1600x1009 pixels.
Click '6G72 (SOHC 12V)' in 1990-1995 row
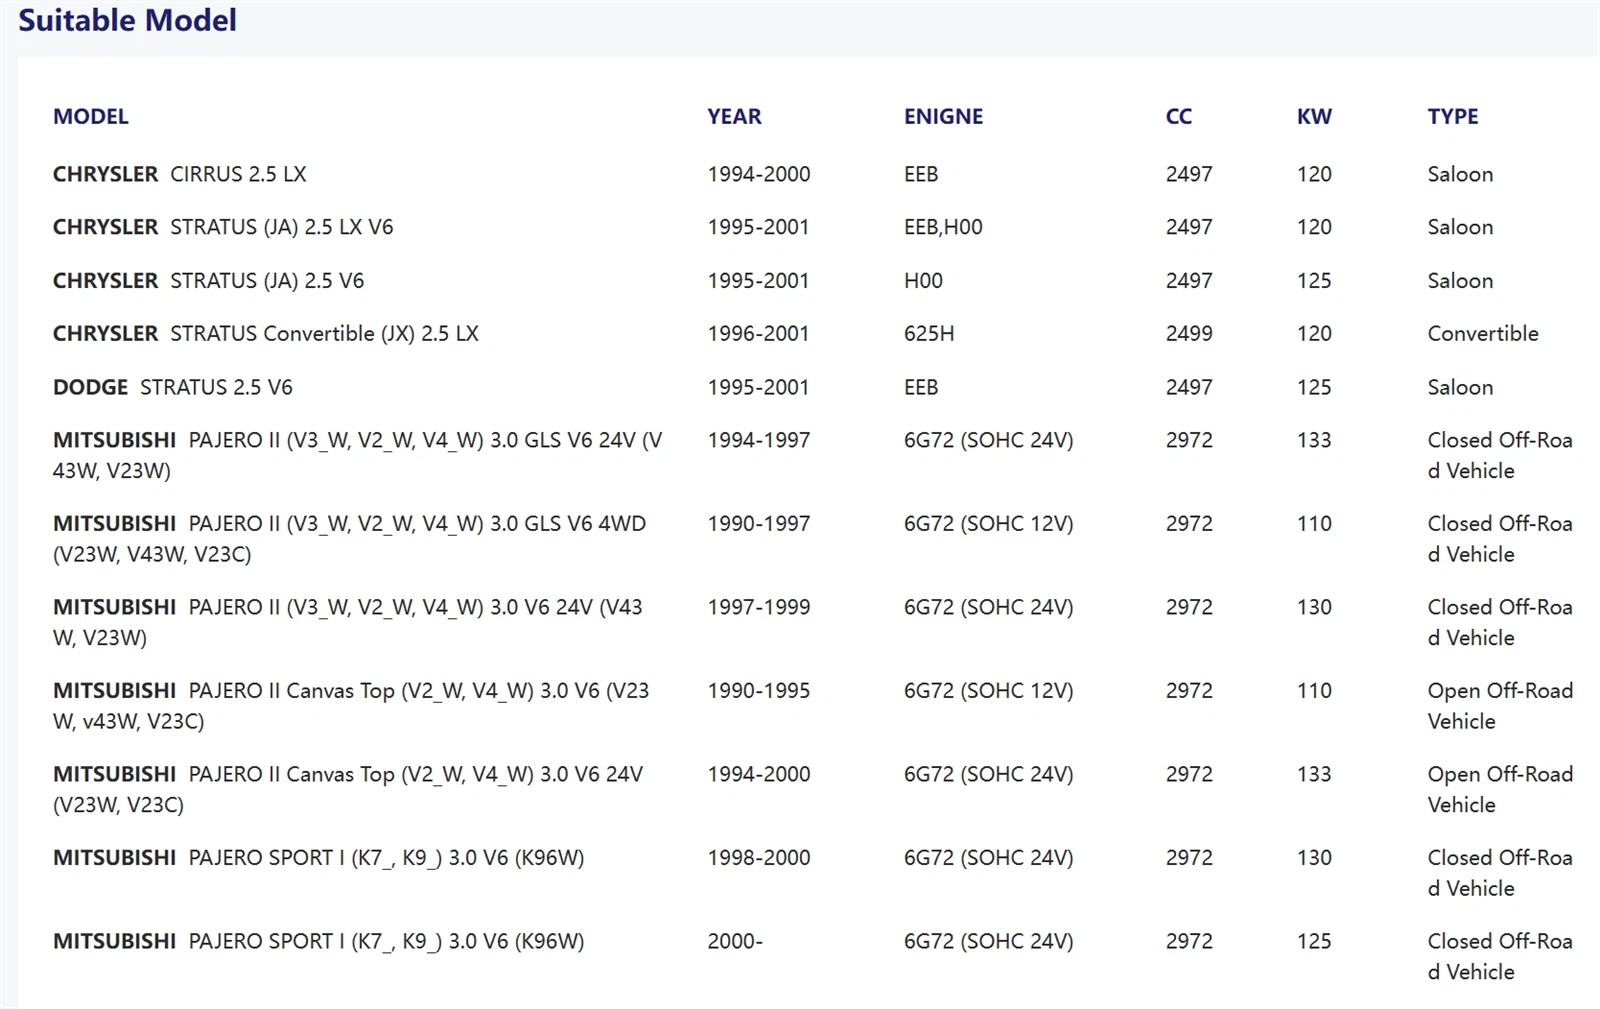point(989,691)
